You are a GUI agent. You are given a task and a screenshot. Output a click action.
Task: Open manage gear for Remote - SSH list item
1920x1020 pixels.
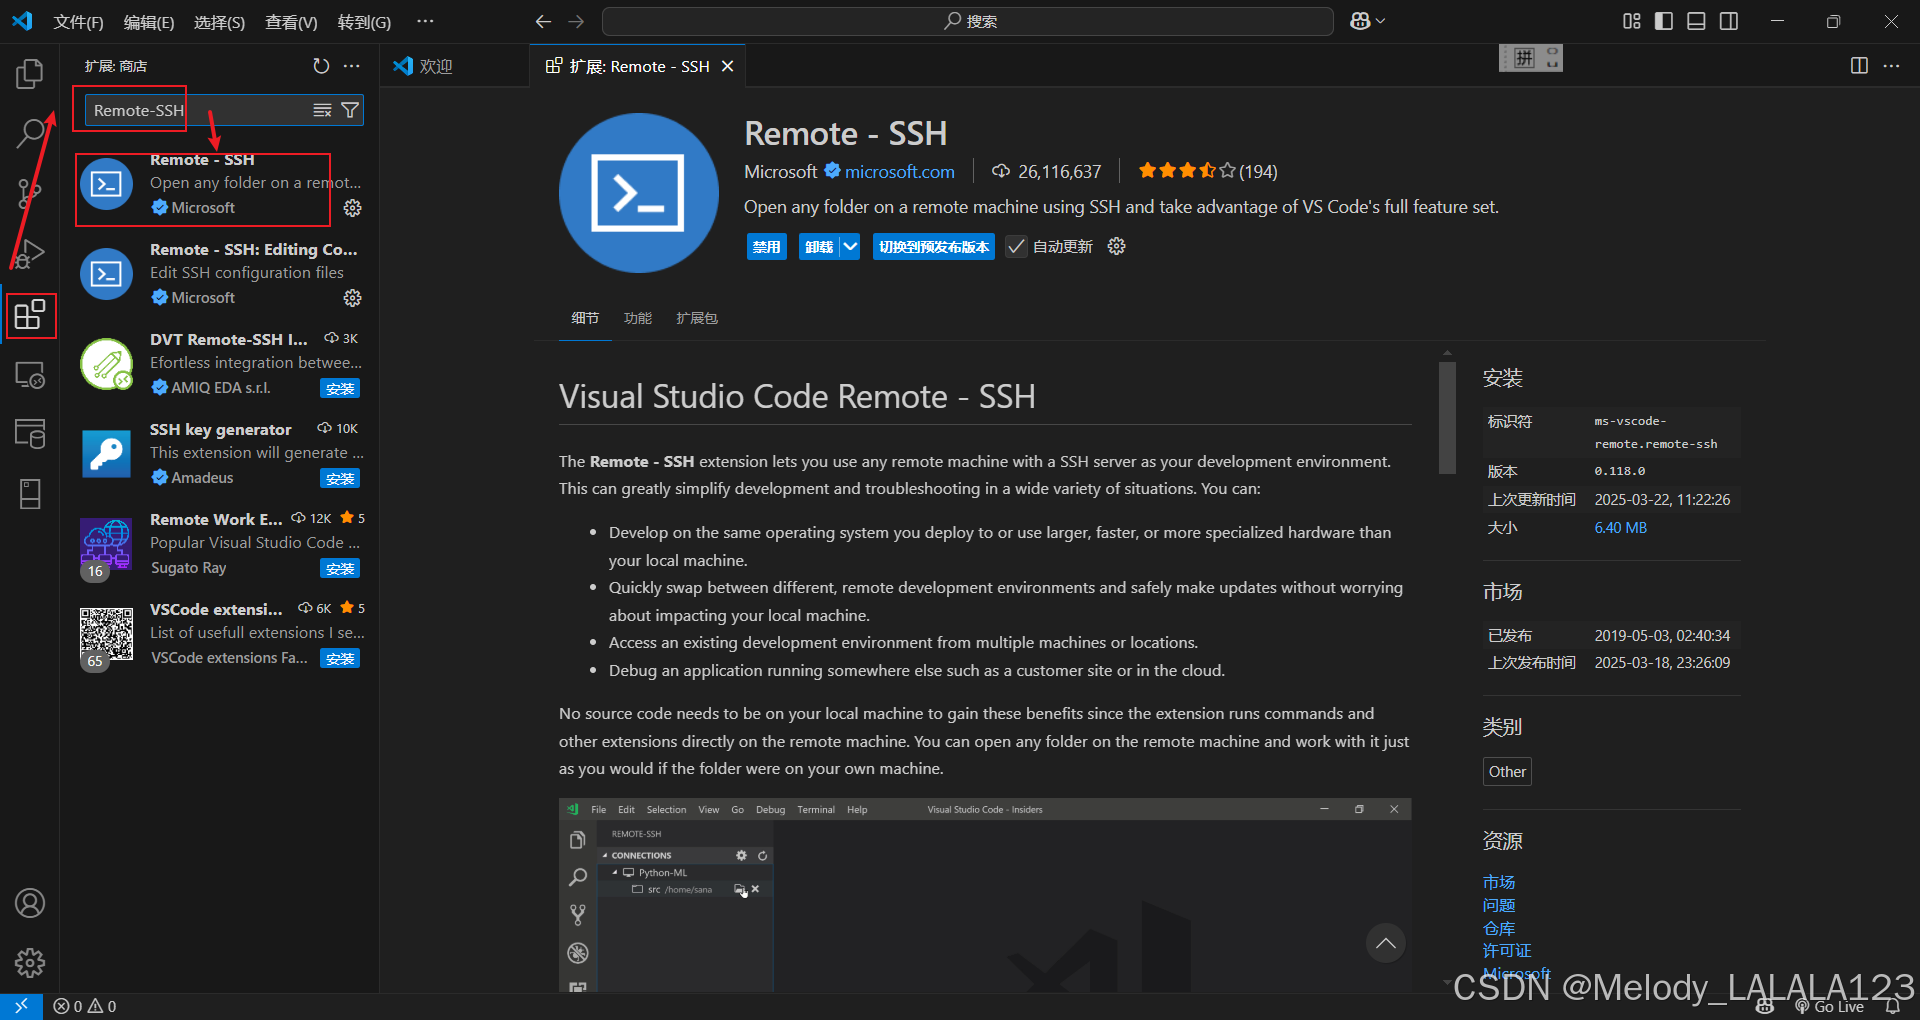pyautogui.click(x=352, y=208)
